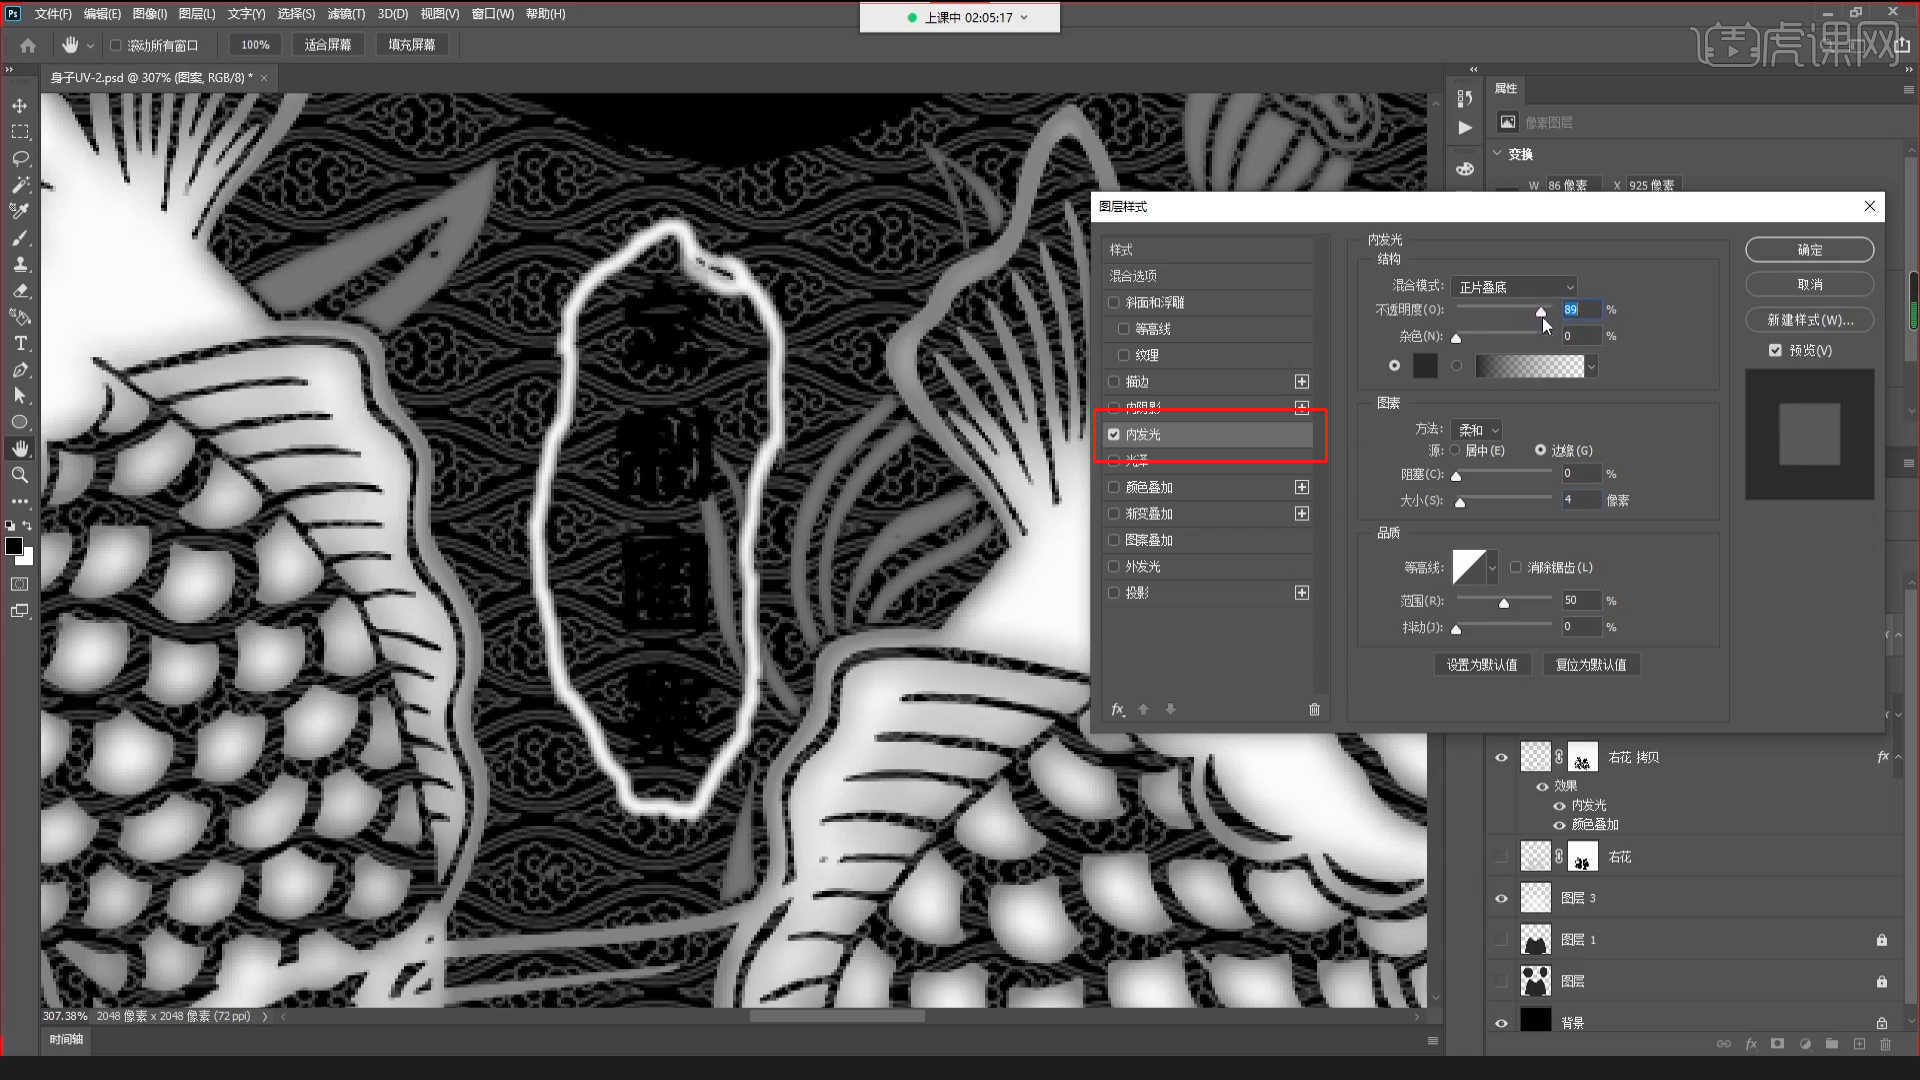Image resolution: width=1920 pixels, height=1080 pixels.
Task: Select the Brush tool
Action: click(x=20, y=238)
